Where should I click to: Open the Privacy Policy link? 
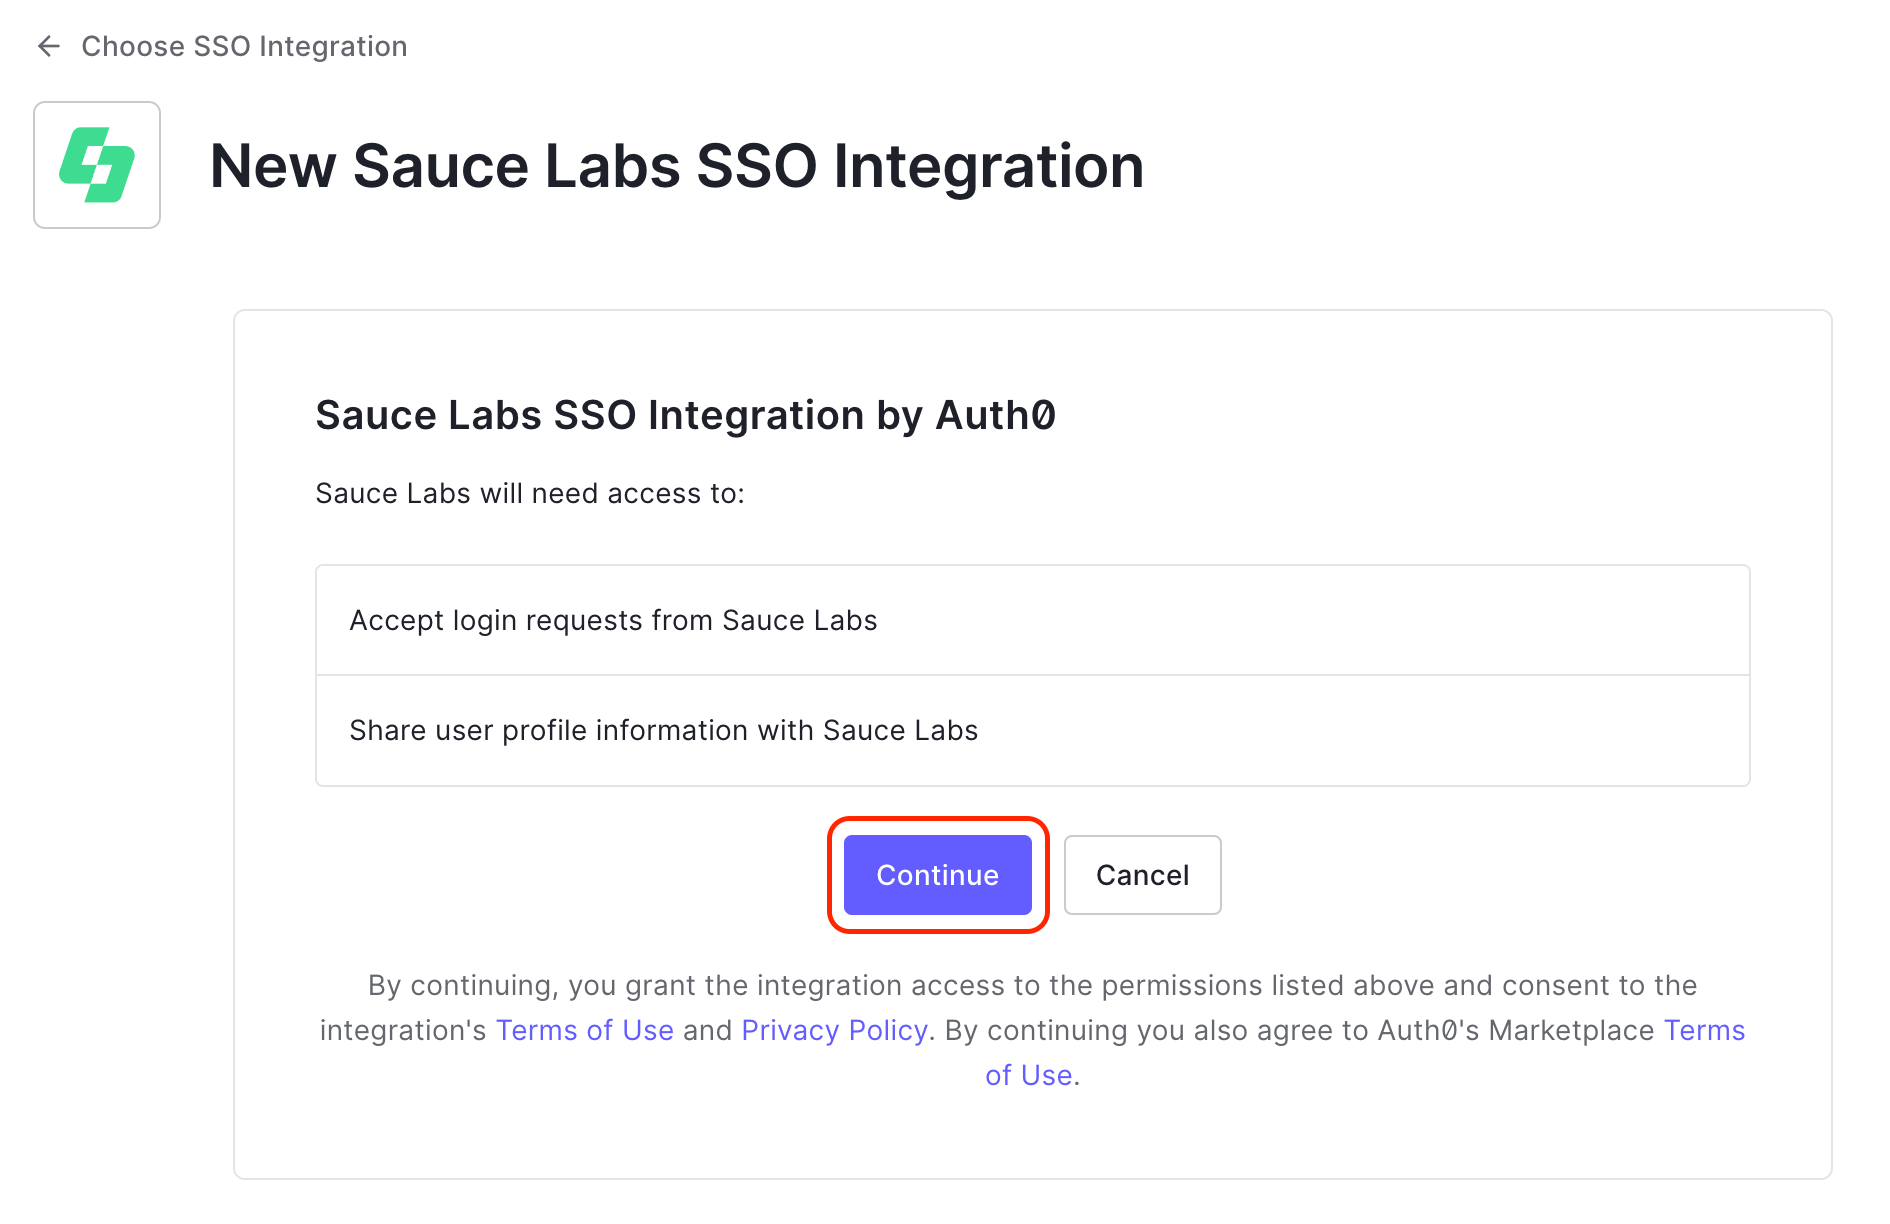click(834, 1030)
